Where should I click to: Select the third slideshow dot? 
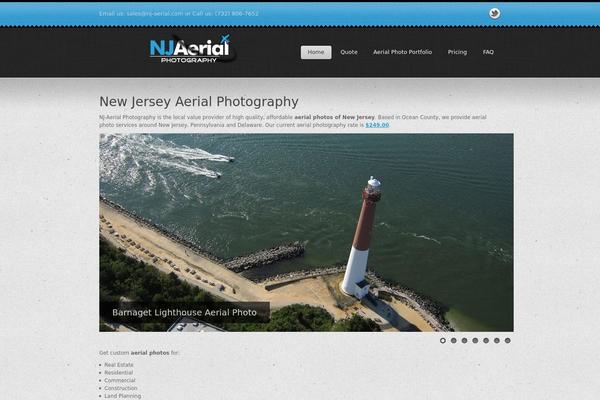coord(464,340)
